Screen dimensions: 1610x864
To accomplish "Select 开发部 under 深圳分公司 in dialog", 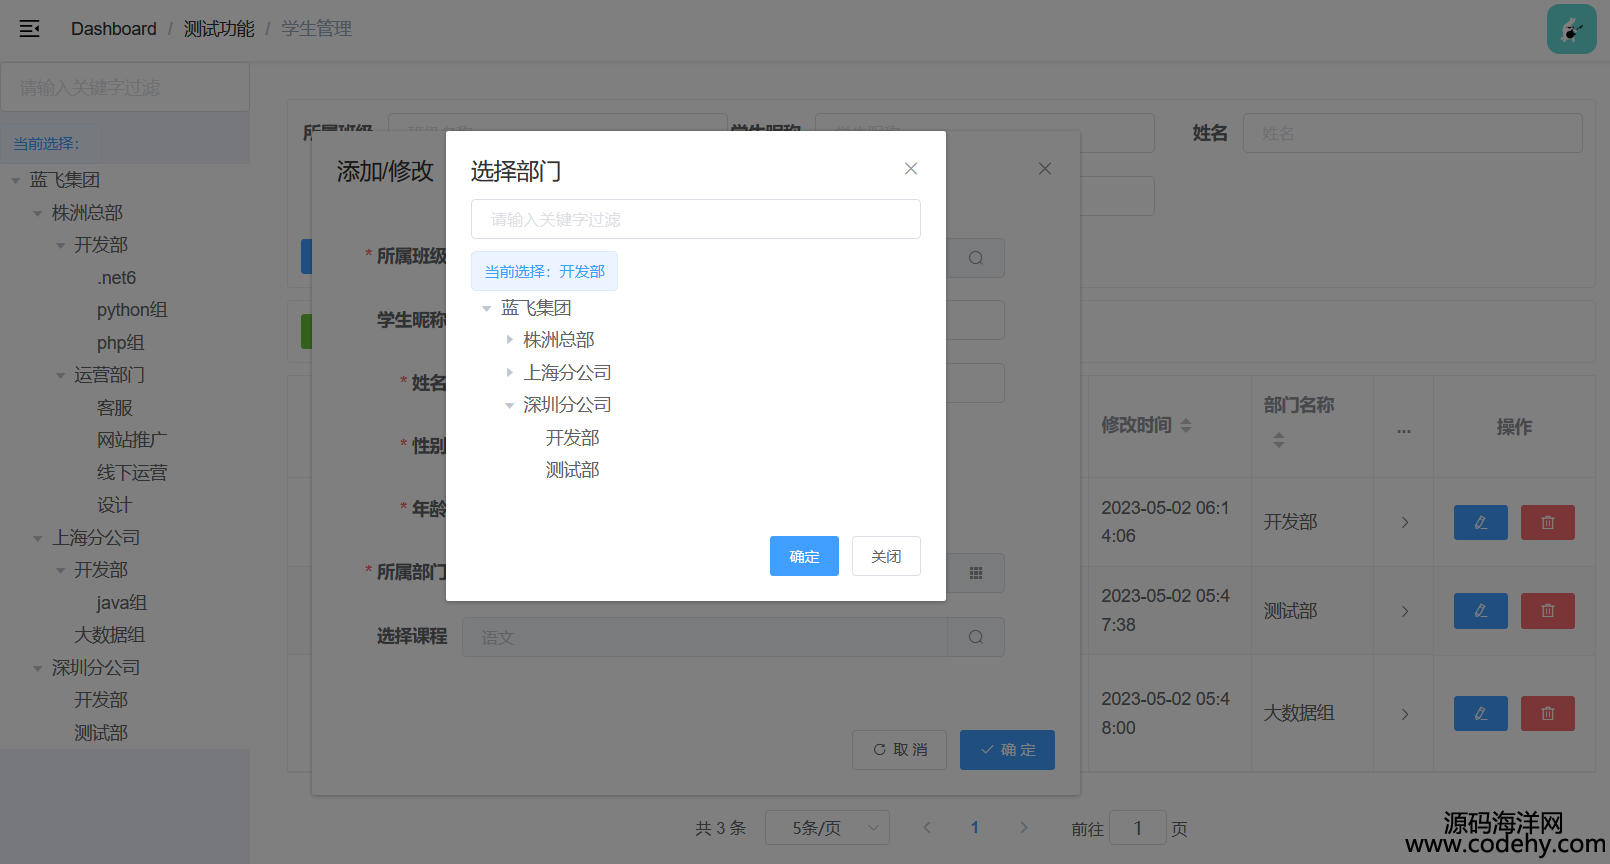I will tap(572, 438).
